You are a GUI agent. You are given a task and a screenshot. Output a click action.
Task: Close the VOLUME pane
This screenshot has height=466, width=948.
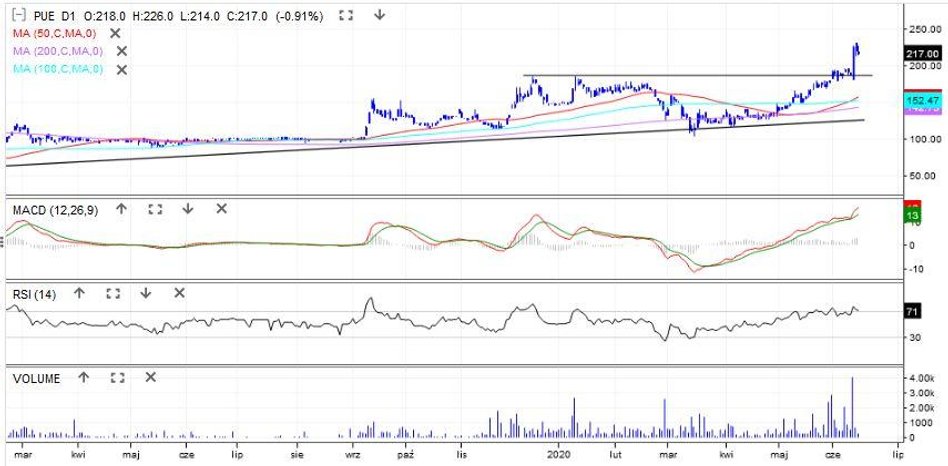[x=150, y=378]
